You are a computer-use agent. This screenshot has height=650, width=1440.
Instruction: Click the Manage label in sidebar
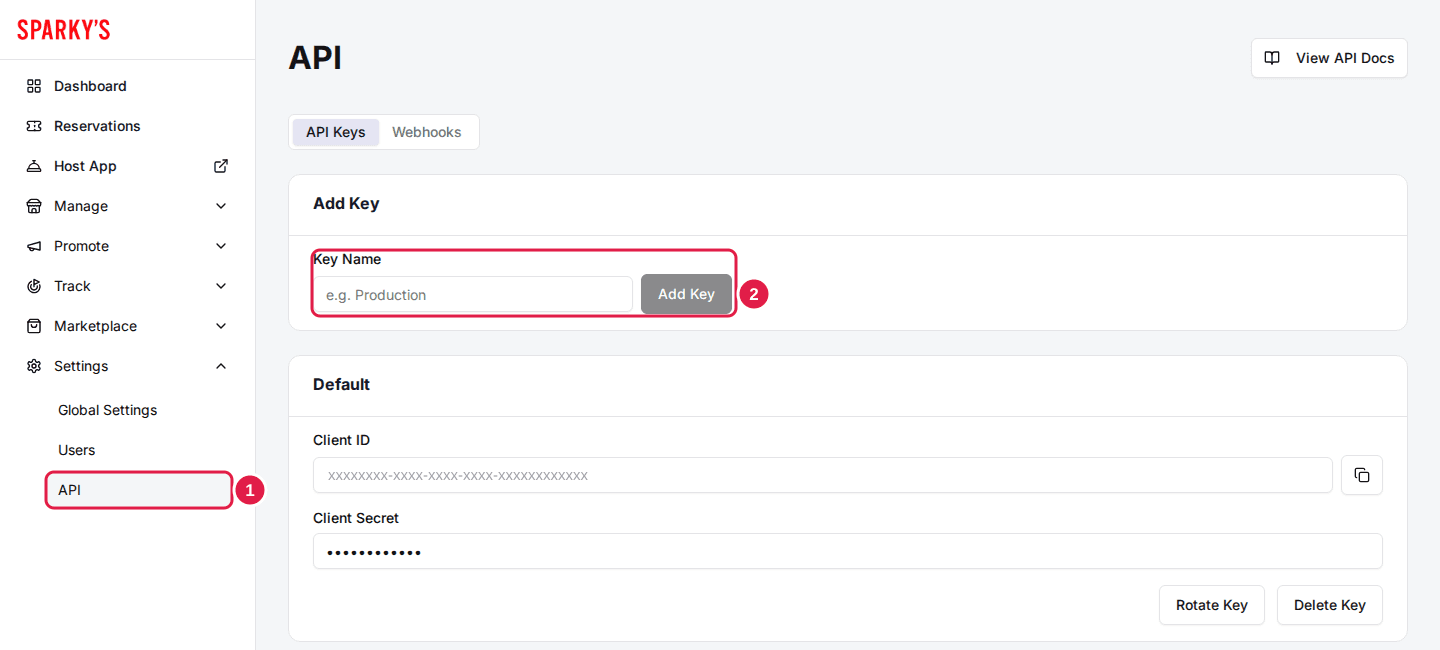81,206
